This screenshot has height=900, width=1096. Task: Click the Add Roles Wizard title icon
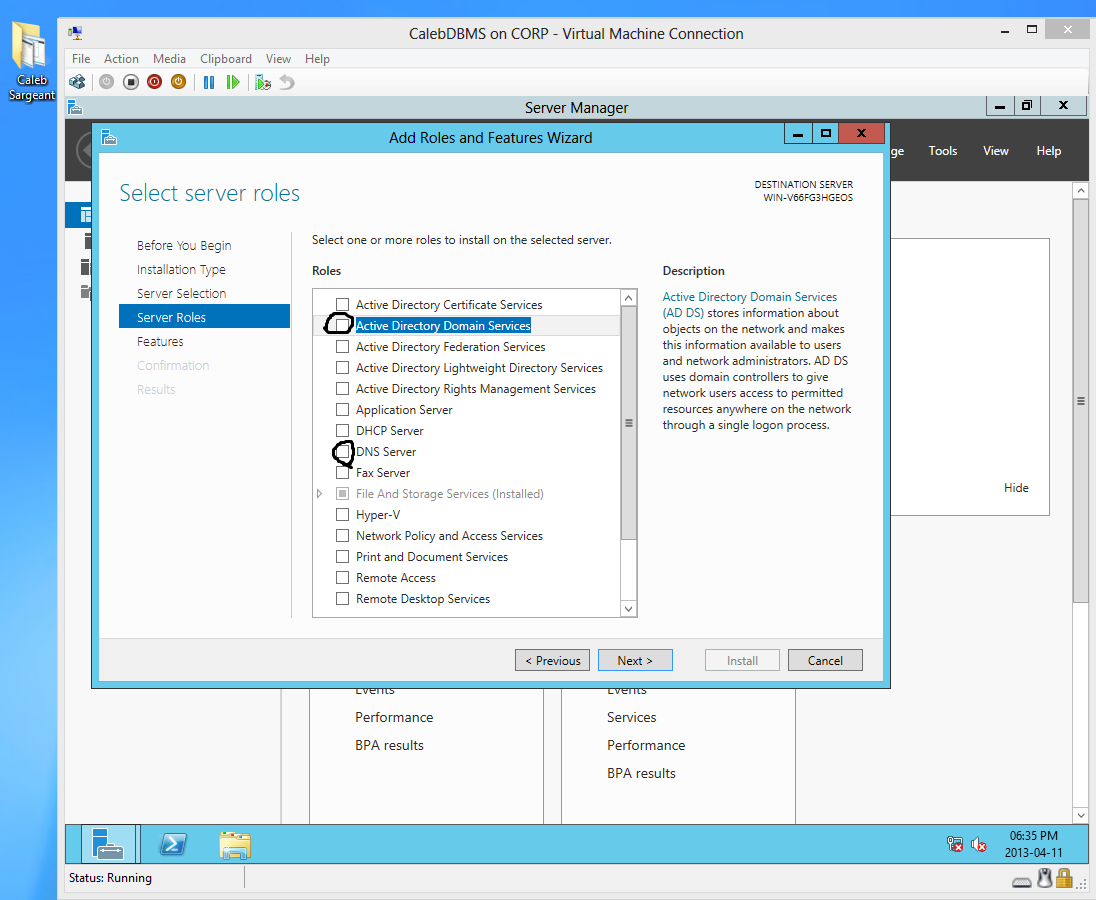108,137
